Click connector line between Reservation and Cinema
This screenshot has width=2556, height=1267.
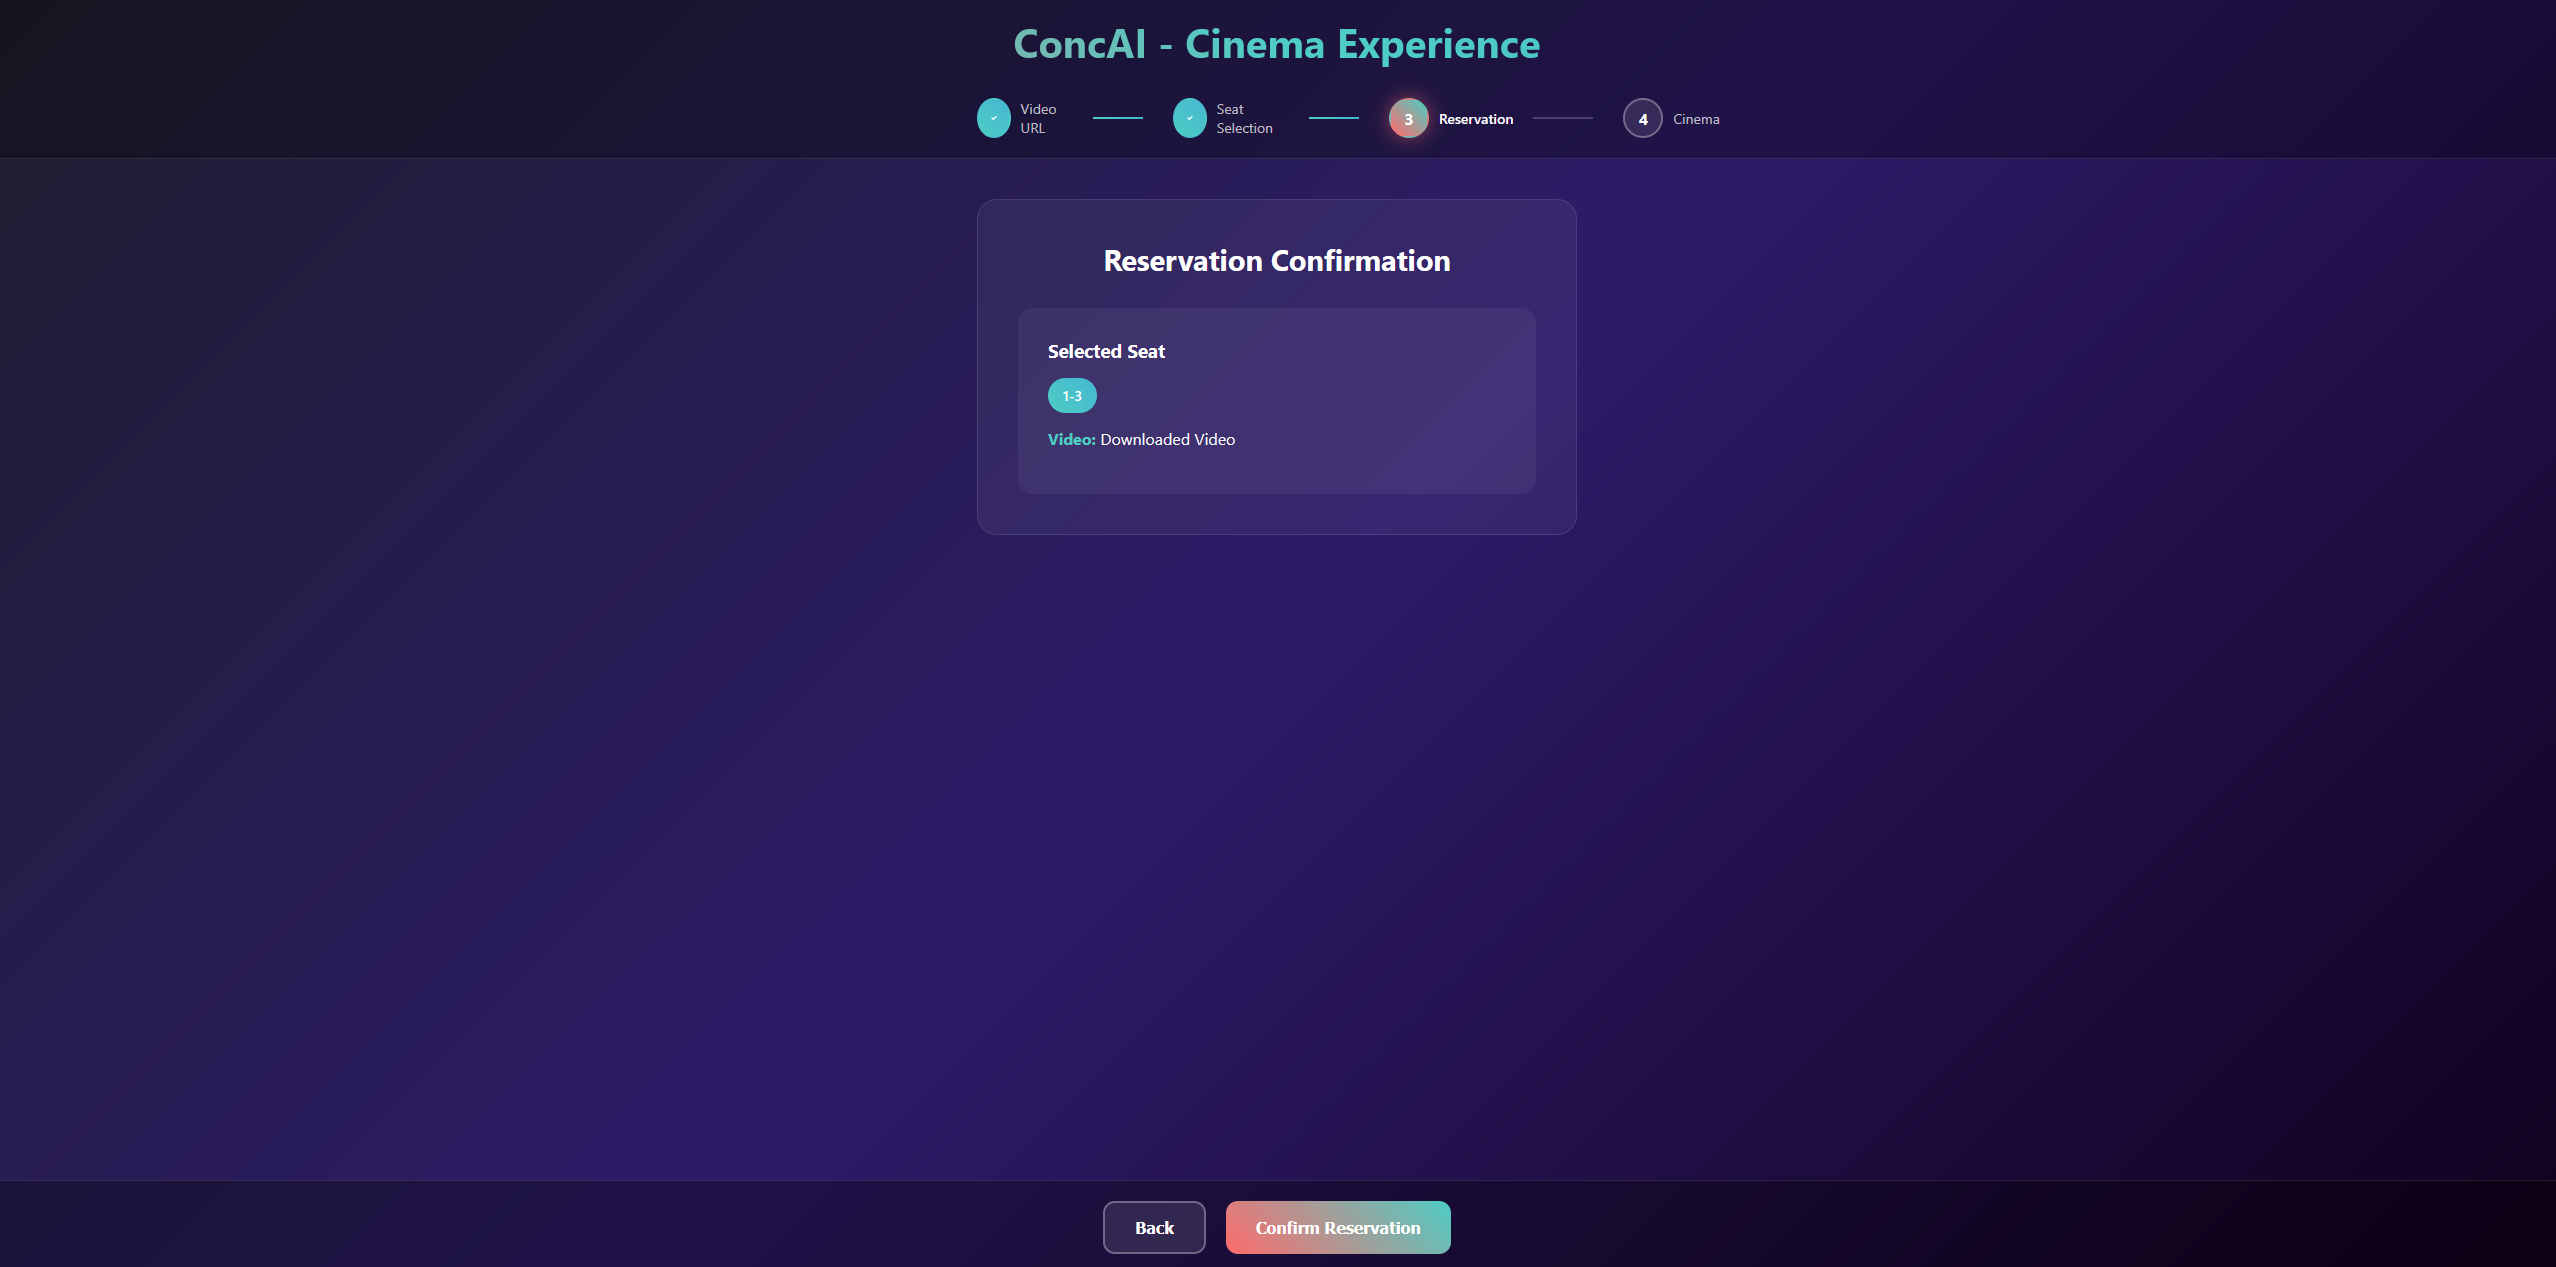coord(1562,118)
